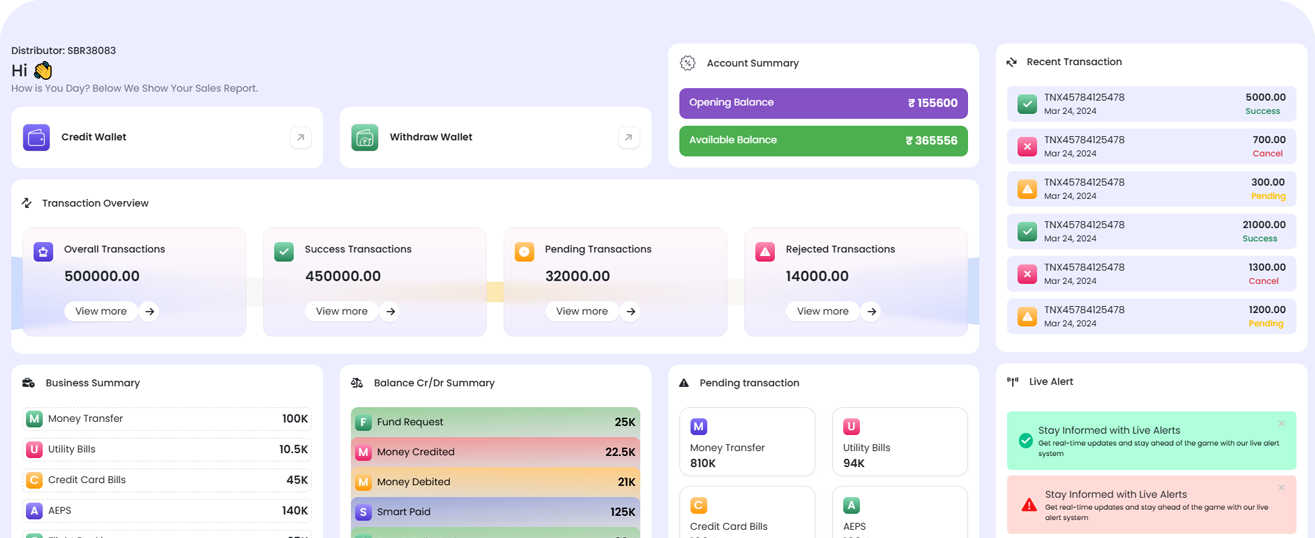Viewport: 1315px width, 538px height.
Task: Click the Cancel status of 700.00 transaction
Action: (1267, 154)
